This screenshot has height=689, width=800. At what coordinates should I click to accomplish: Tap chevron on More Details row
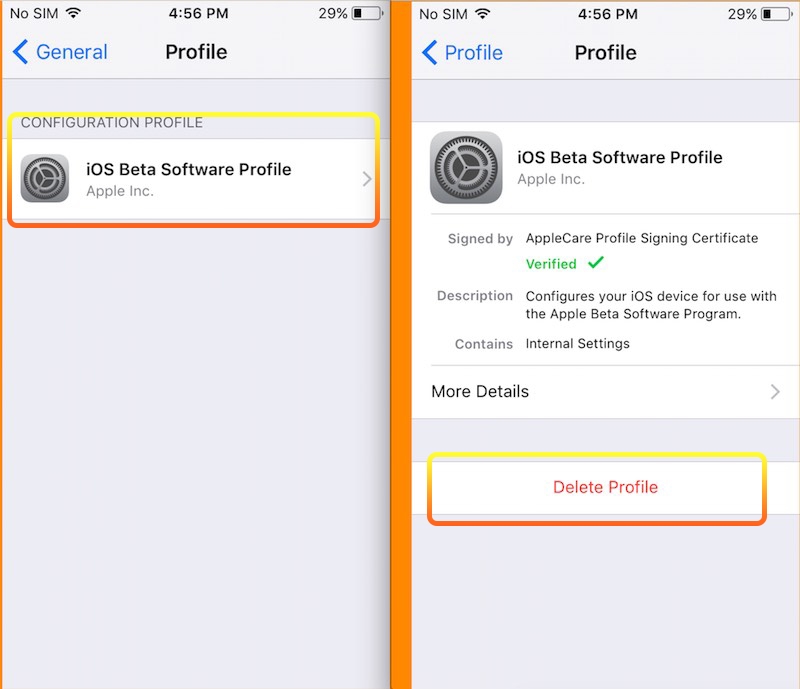tap(775, 391)
